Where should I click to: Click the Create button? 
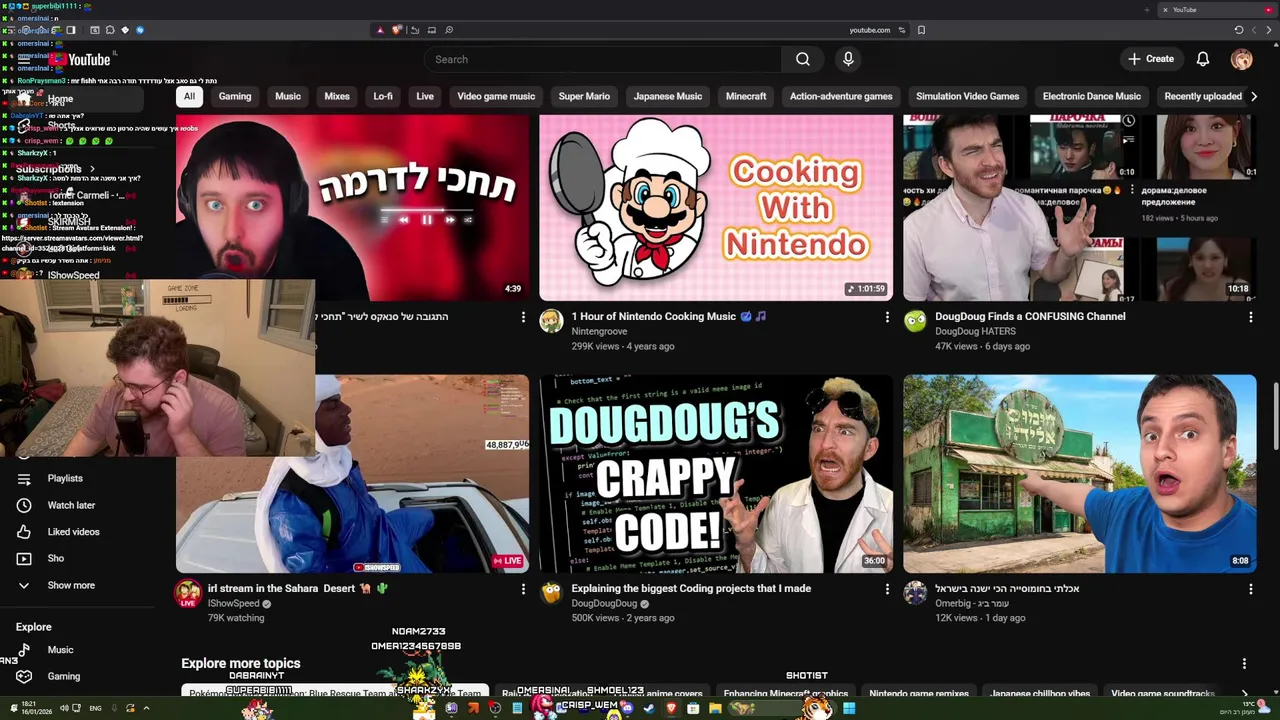1151,59
